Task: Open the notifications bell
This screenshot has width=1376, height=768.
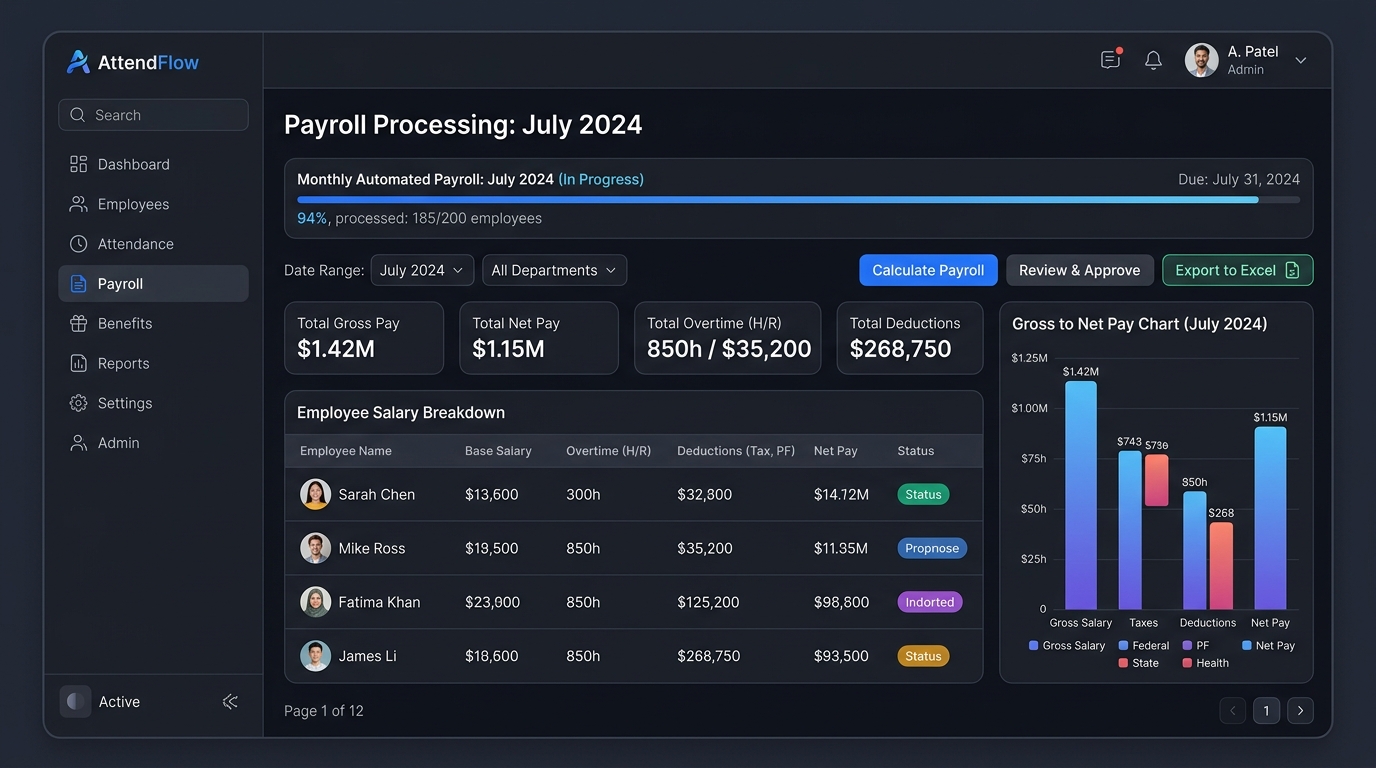Action: pos(1153,60)
